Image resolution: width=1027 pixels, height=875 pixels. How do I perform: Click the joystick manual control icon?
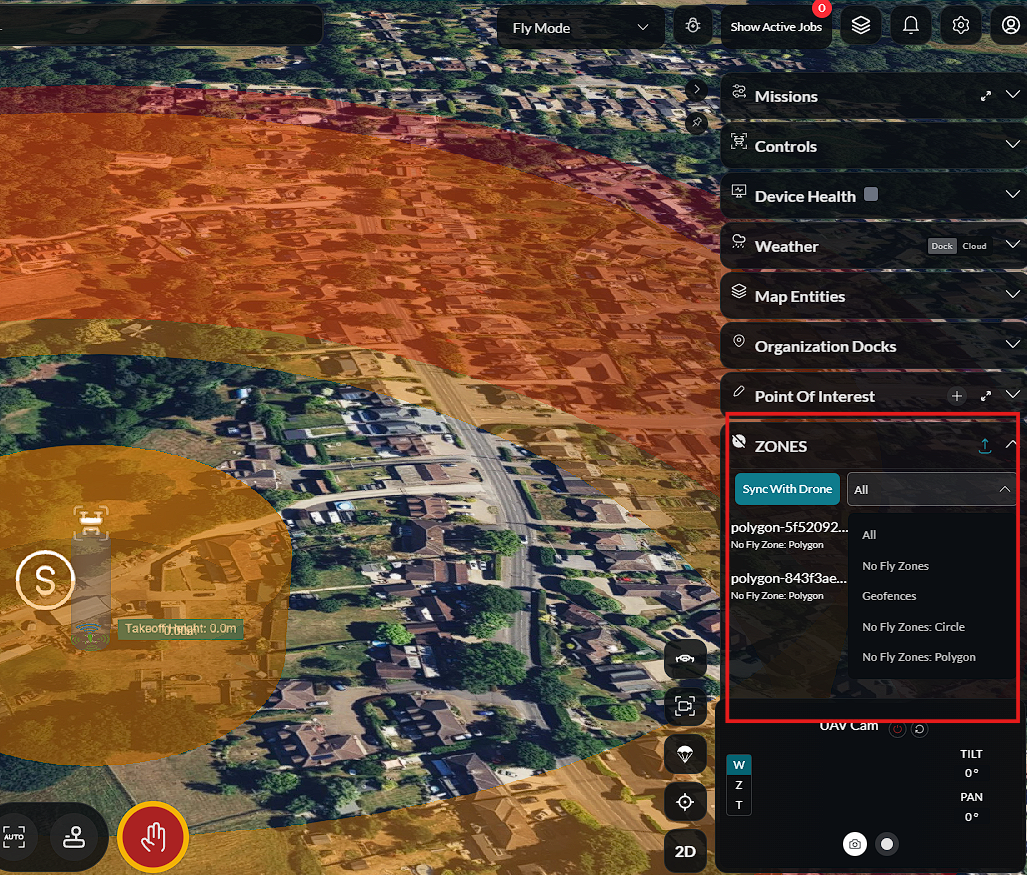click(x=73, y=837)
